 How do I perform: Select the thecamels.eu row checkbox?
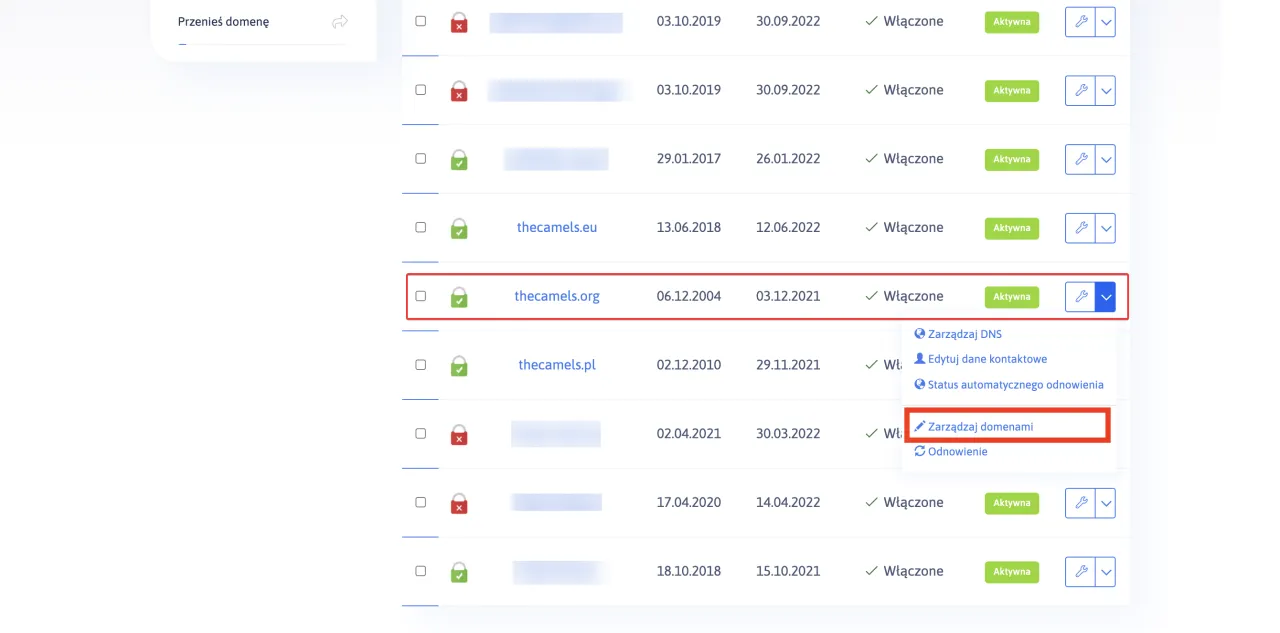point(421,227)
